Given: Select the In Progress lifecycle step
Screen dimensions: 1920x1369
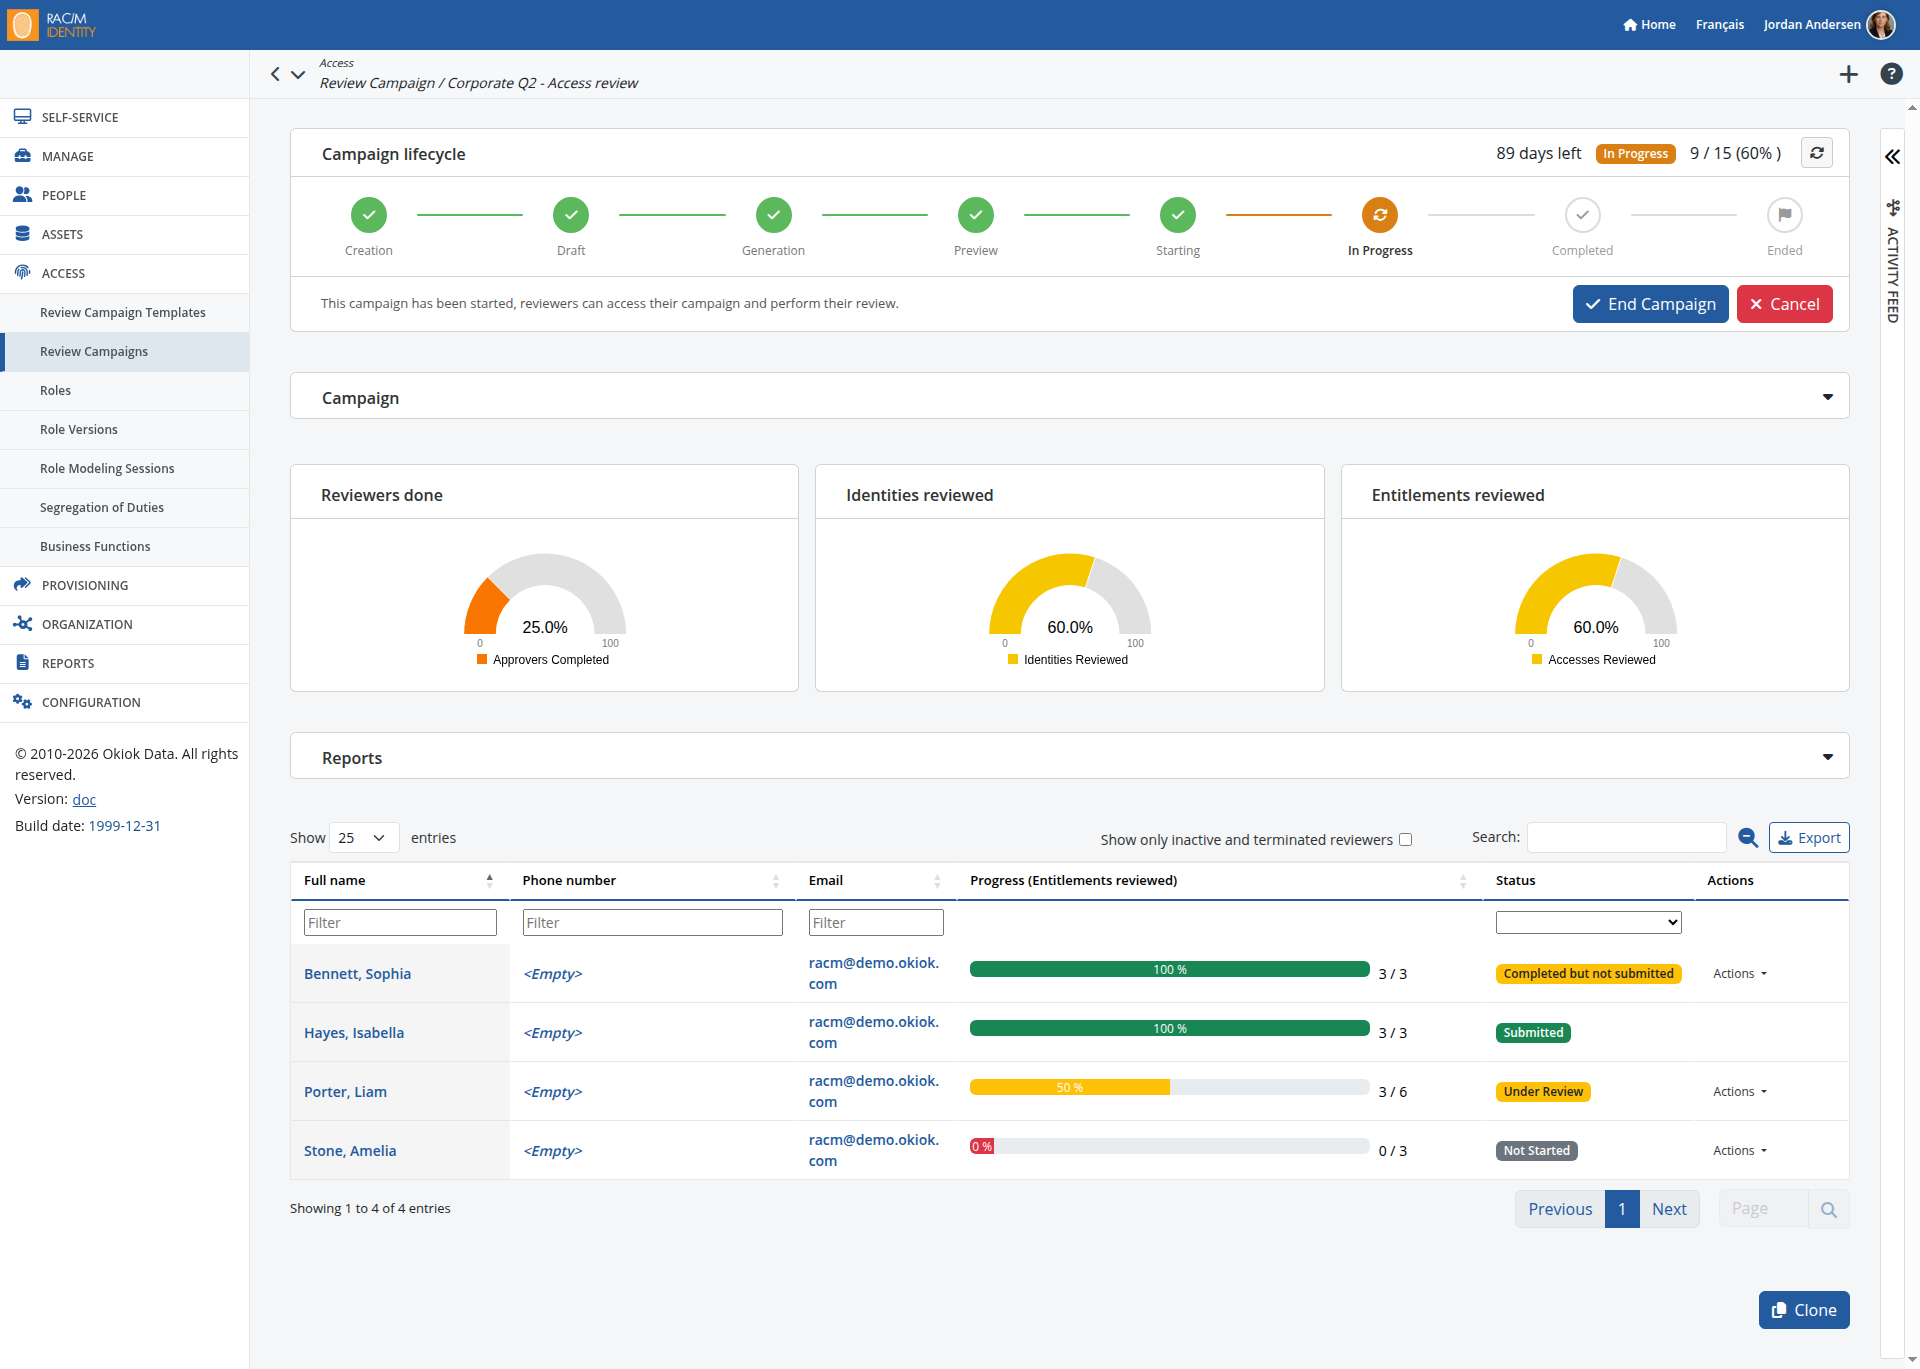Looking at the screenshot, I should coord(1380,215).
